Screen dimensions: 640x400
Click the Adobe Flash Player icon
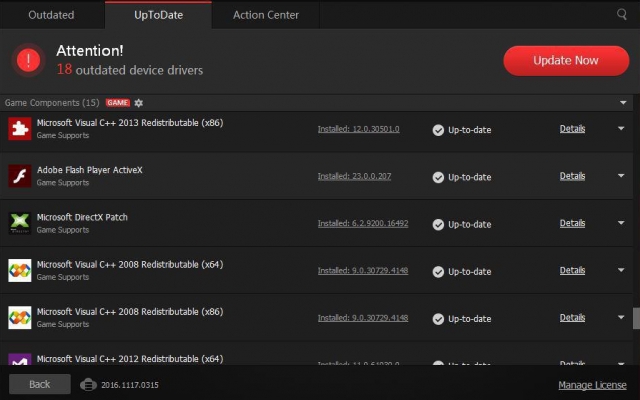click(x=20, y=176)
